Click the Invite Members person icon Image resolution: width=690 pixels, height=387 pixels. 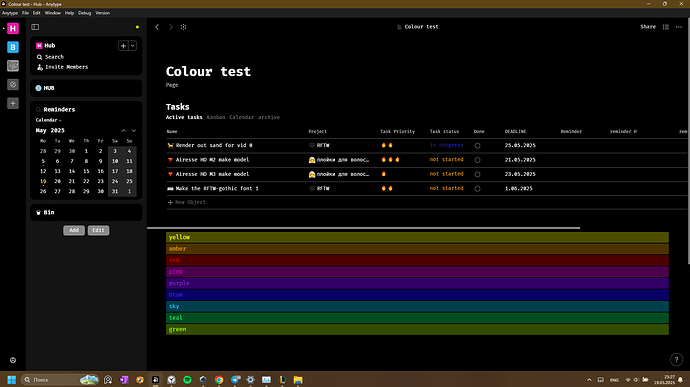(x=40, y=67)
